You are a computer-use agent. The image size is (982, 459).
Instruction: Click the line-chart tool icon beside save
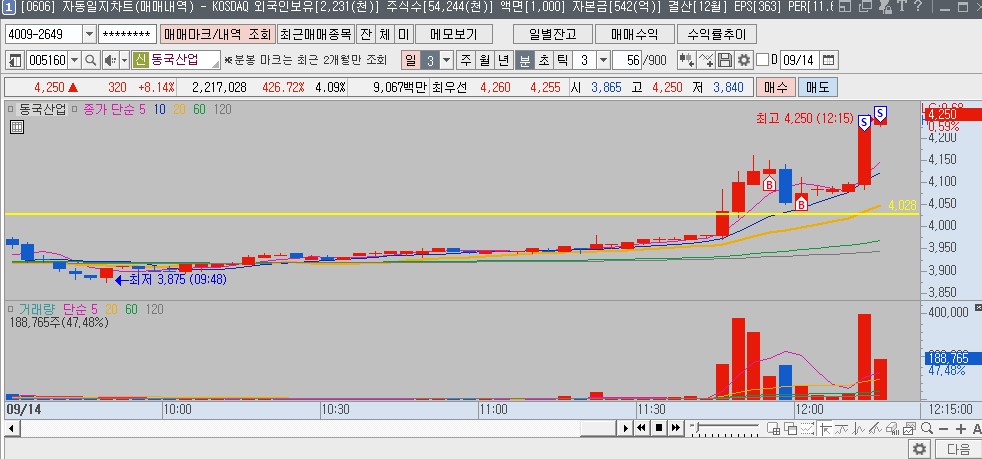click(x=706, y=60)
